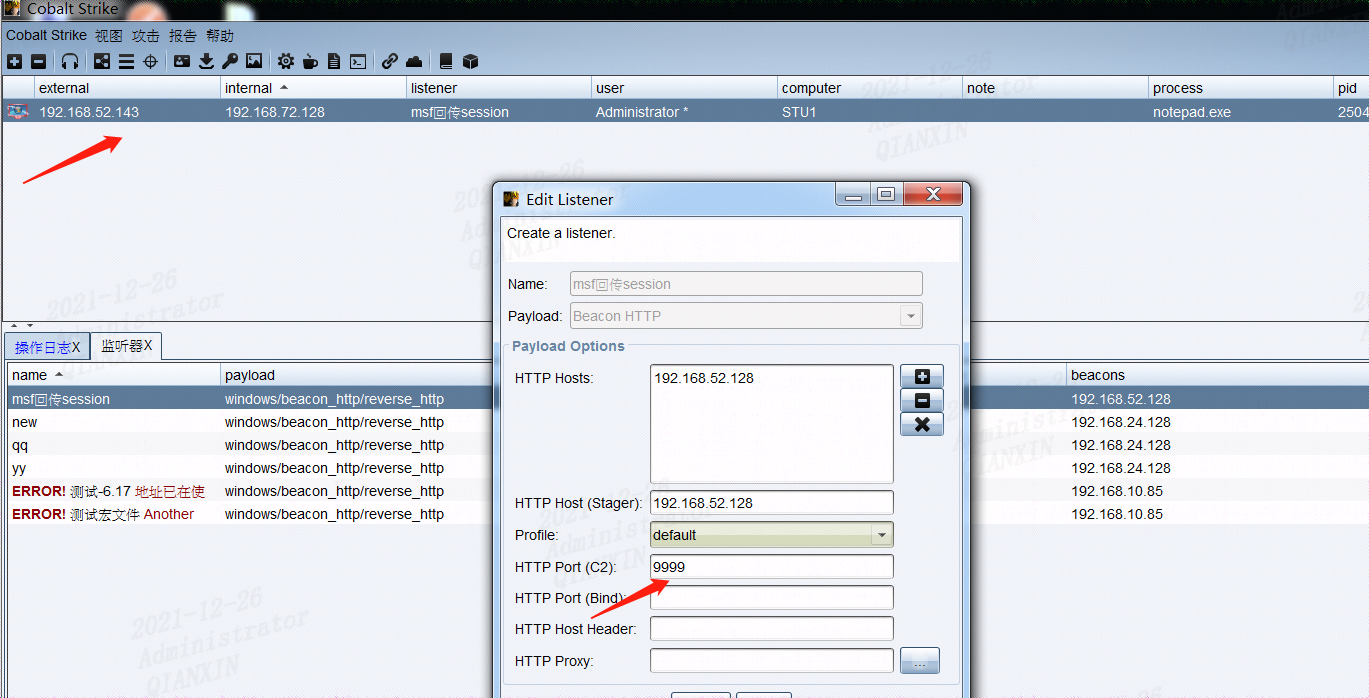Expand pane with down arrow on splitter
The height and width of the screenshot is (698, 1369).
click(x=30, y=325)
